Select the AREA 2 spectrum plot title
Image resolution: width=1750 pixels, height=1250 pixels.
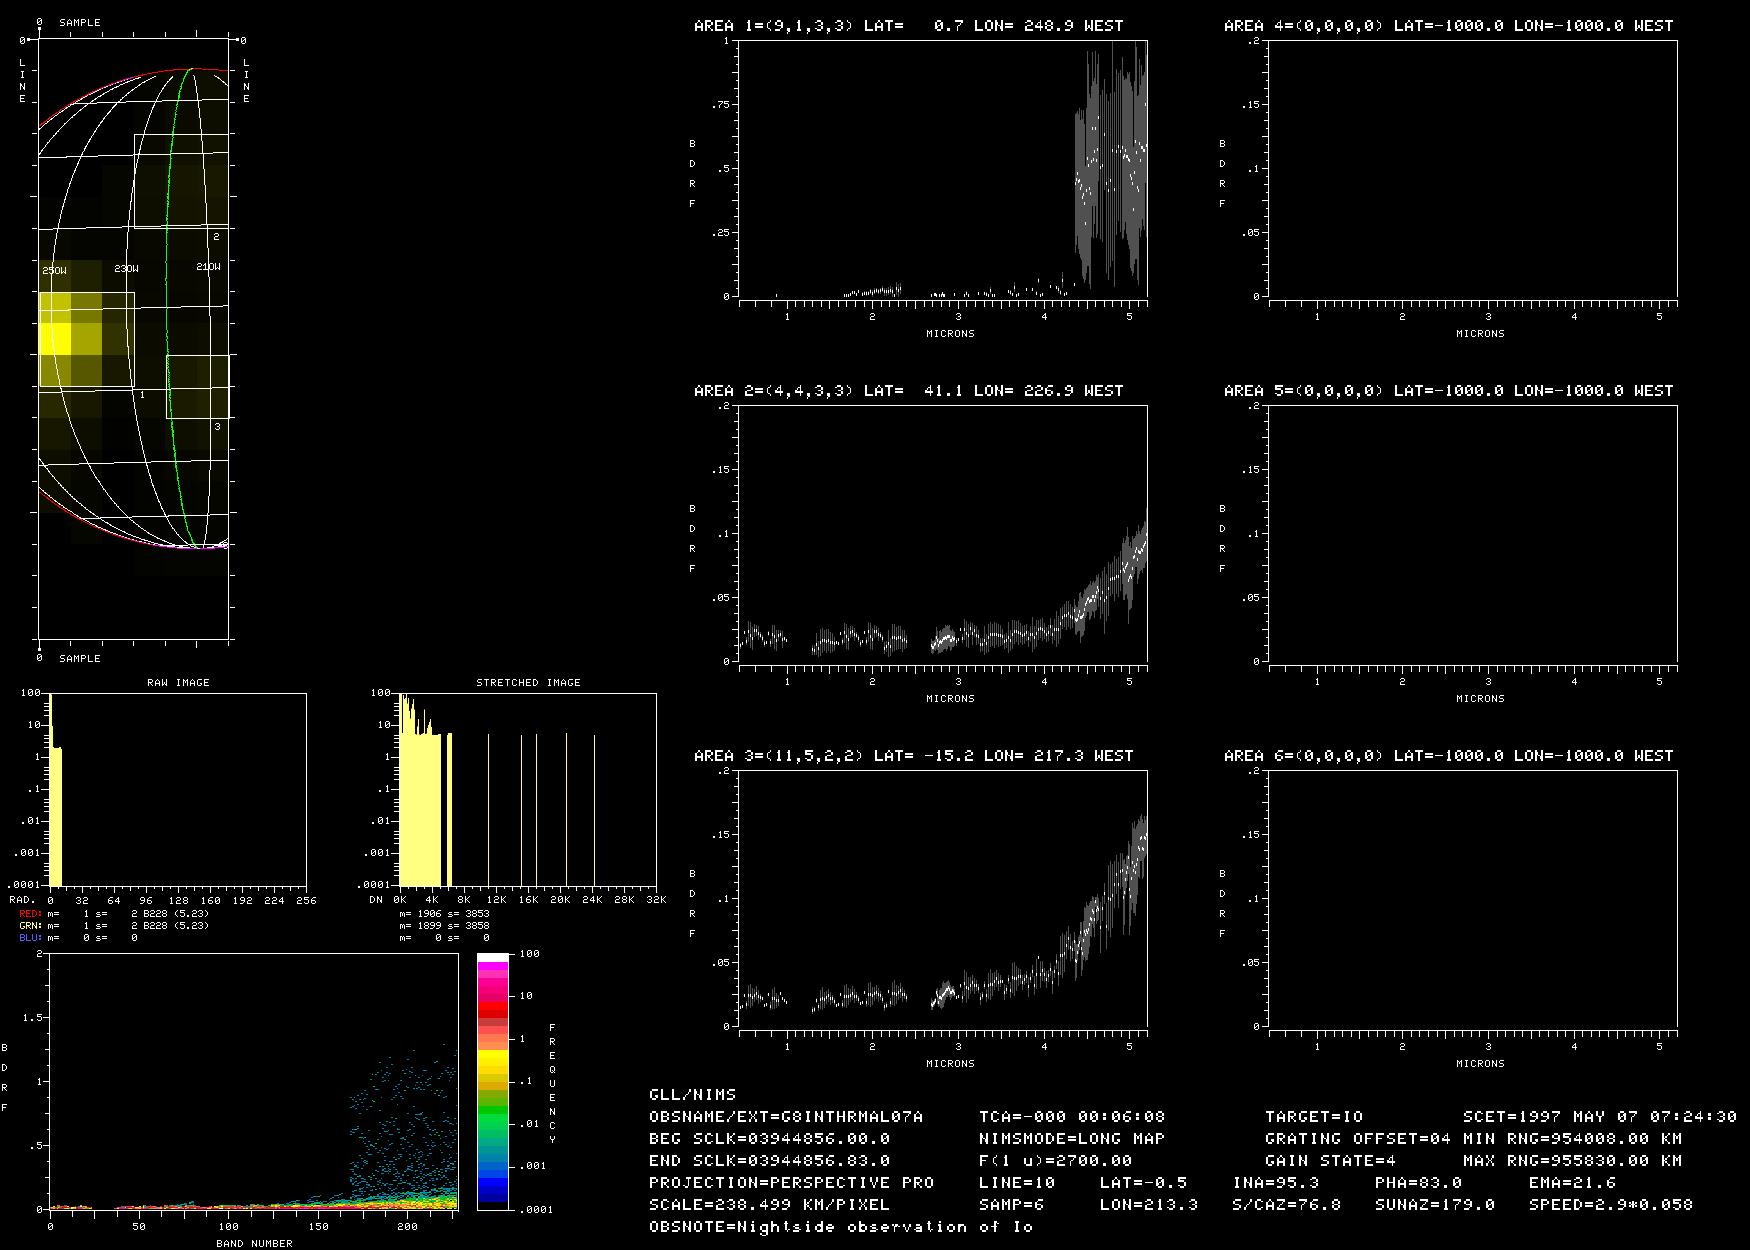pyautogui.click(x=908, y=391)
